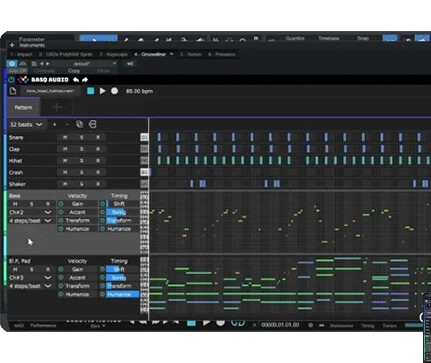The height and width of the screenshot is (363, 431).
Task: Solo the Hihat track
Action: click(81, 161)
